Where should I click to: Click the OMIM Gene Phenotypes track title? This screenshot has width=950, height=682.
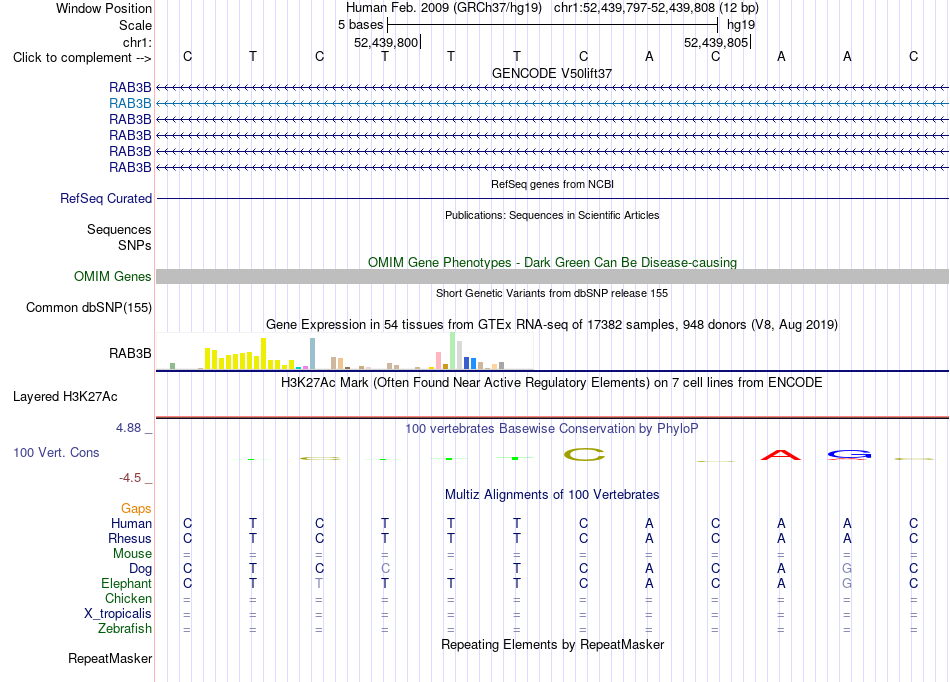552,262
